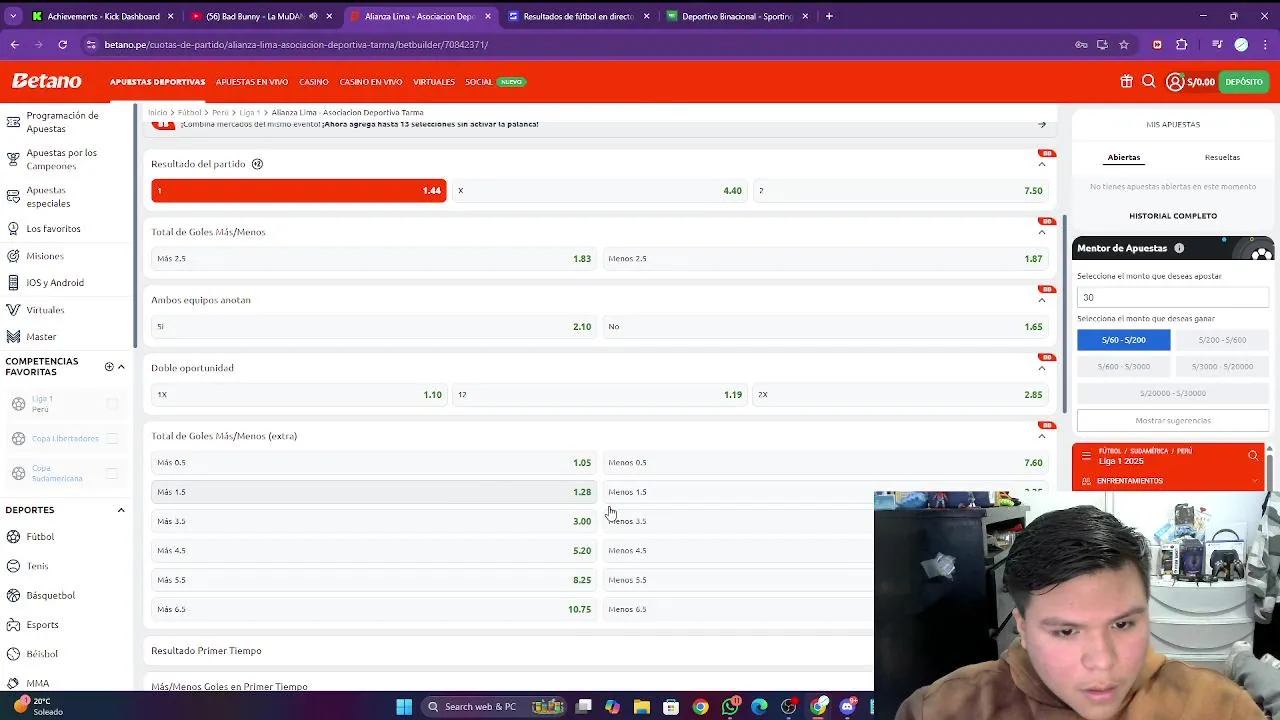Select the S/20000 - S/30000 winnings range
Image resolution: width=1280 pixels, height=720 pixels.
[x=1173, y=393]
